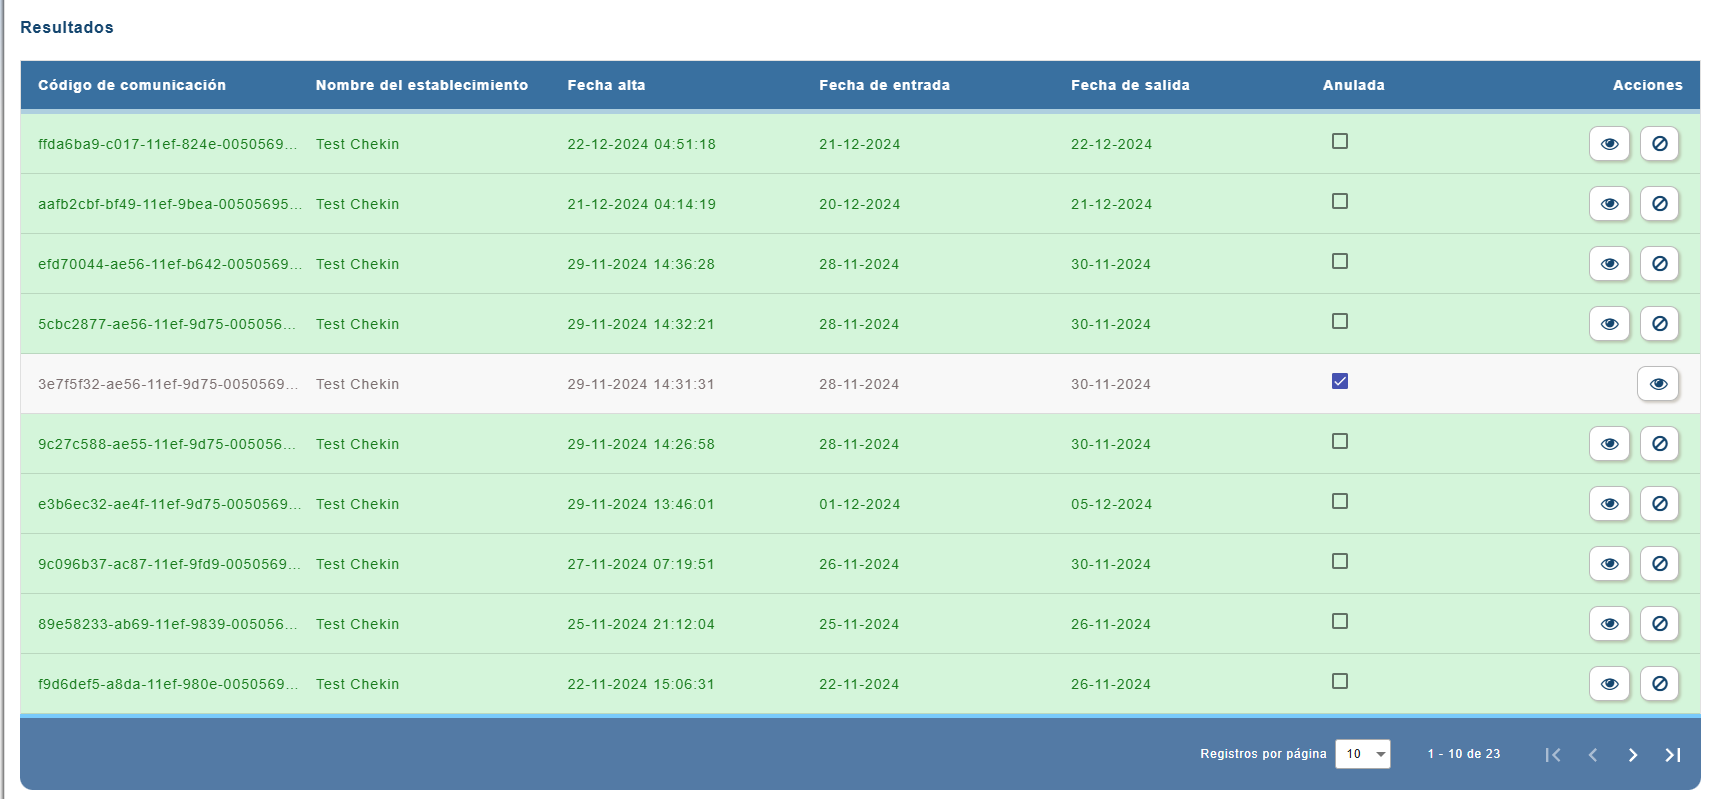Click cancel icon on 5cbc2877 row
Screen dimensions: 1714x799
tap(1659, 324)
